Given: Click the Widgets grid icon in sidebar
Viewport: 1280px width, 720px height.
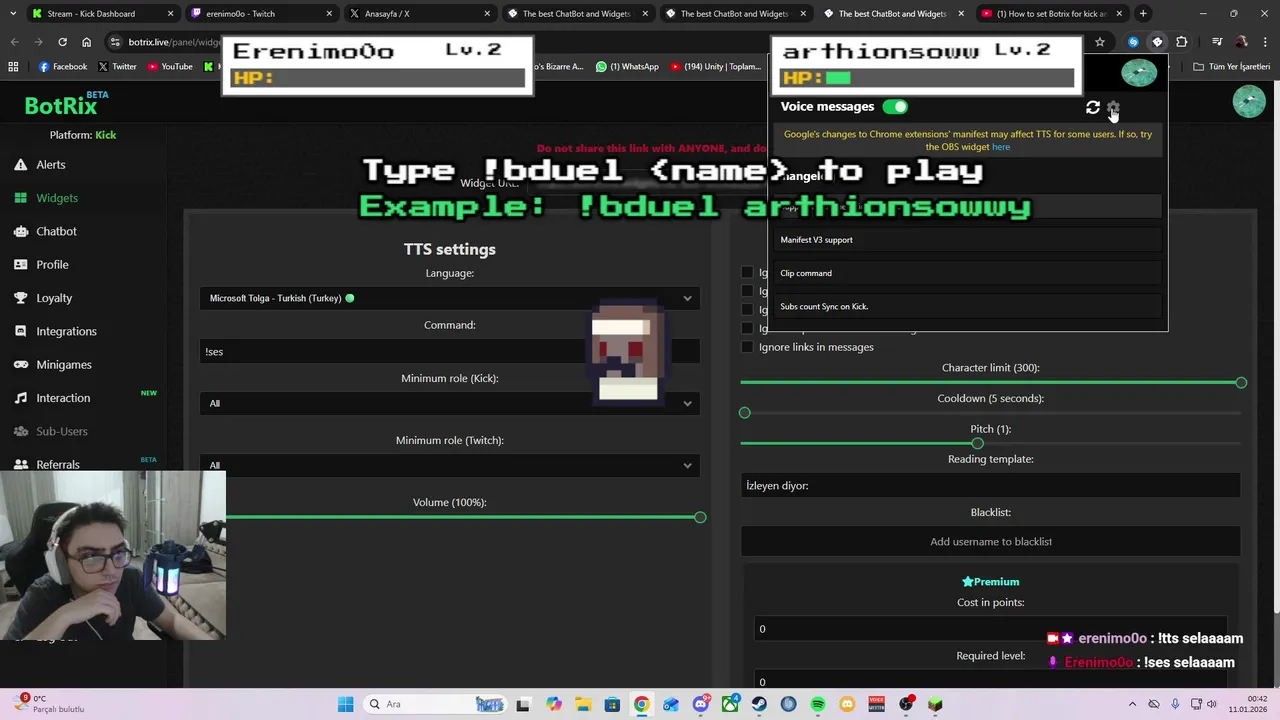Looking at the screenshot, I should pyautogui.click(x=21, y=198).
